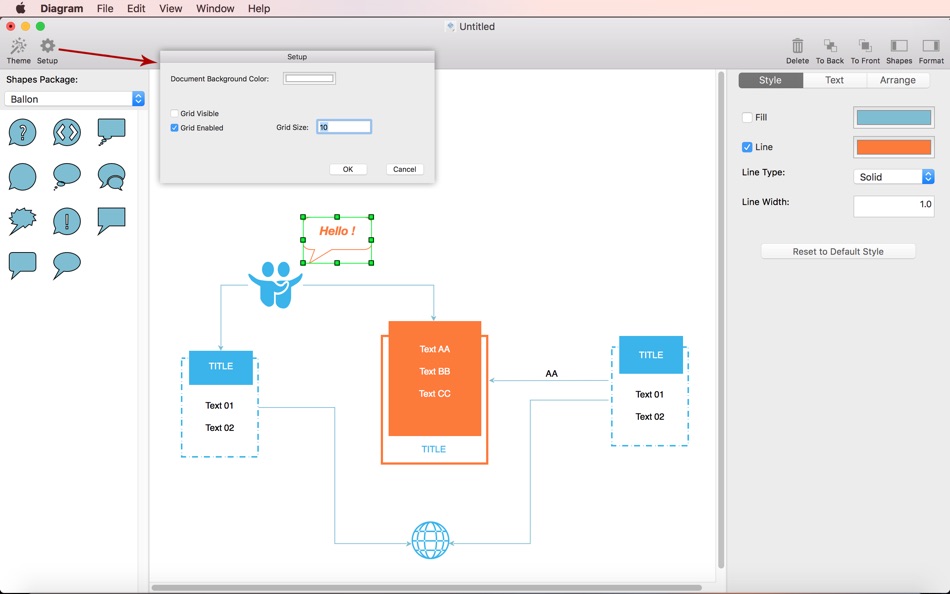Open the Line Type Solid dropdown
The height and width of the screenshot is (594, 950).
coord(894,176)
